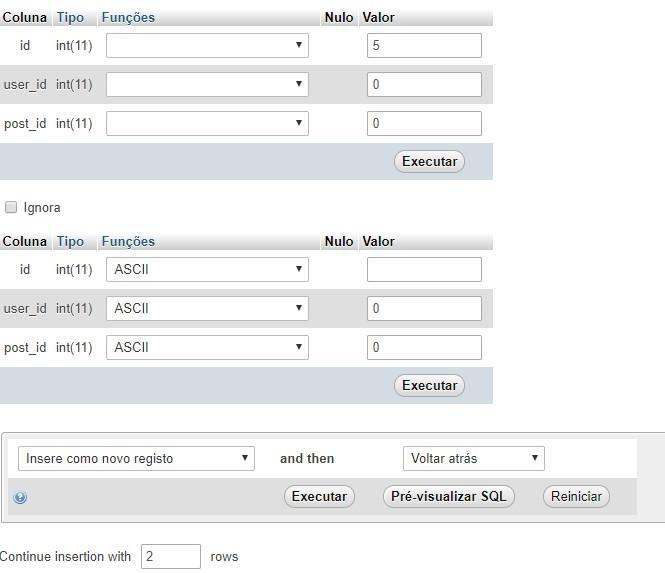The image size is (665, 573).
Task: Open function dropdown for first post_id row
Action: click(x=207, y=123)
